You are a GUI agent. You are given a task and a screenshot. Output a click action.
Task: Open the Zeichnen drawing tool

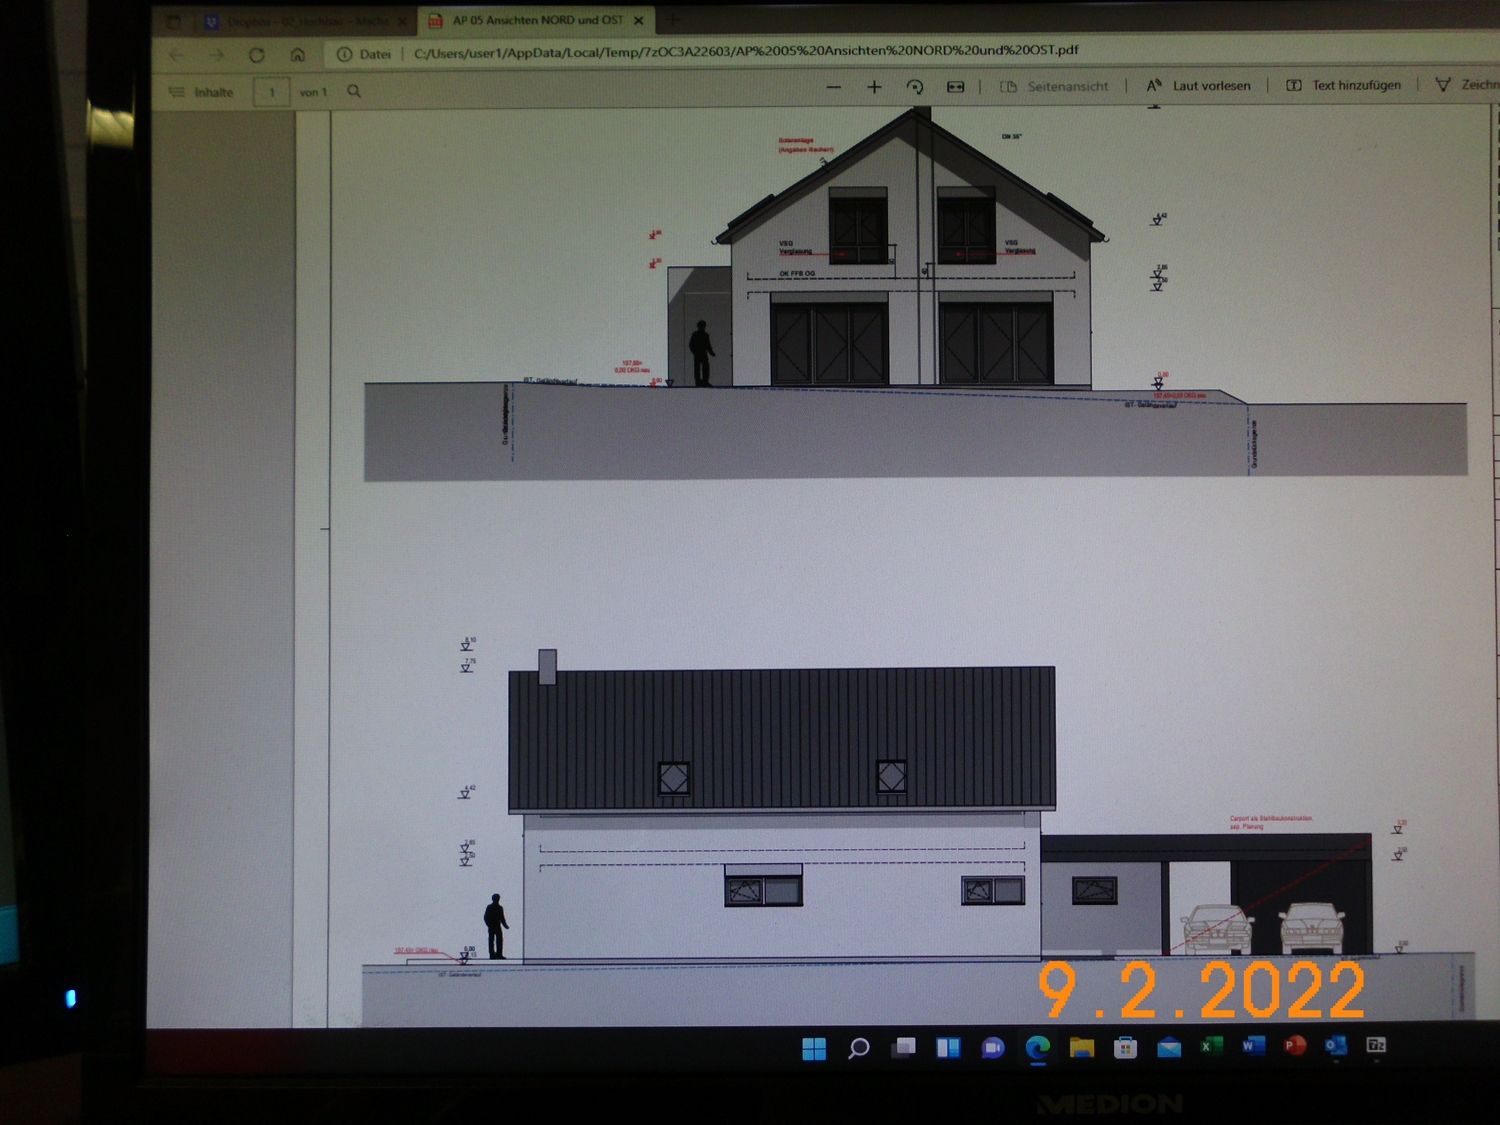1467,85
